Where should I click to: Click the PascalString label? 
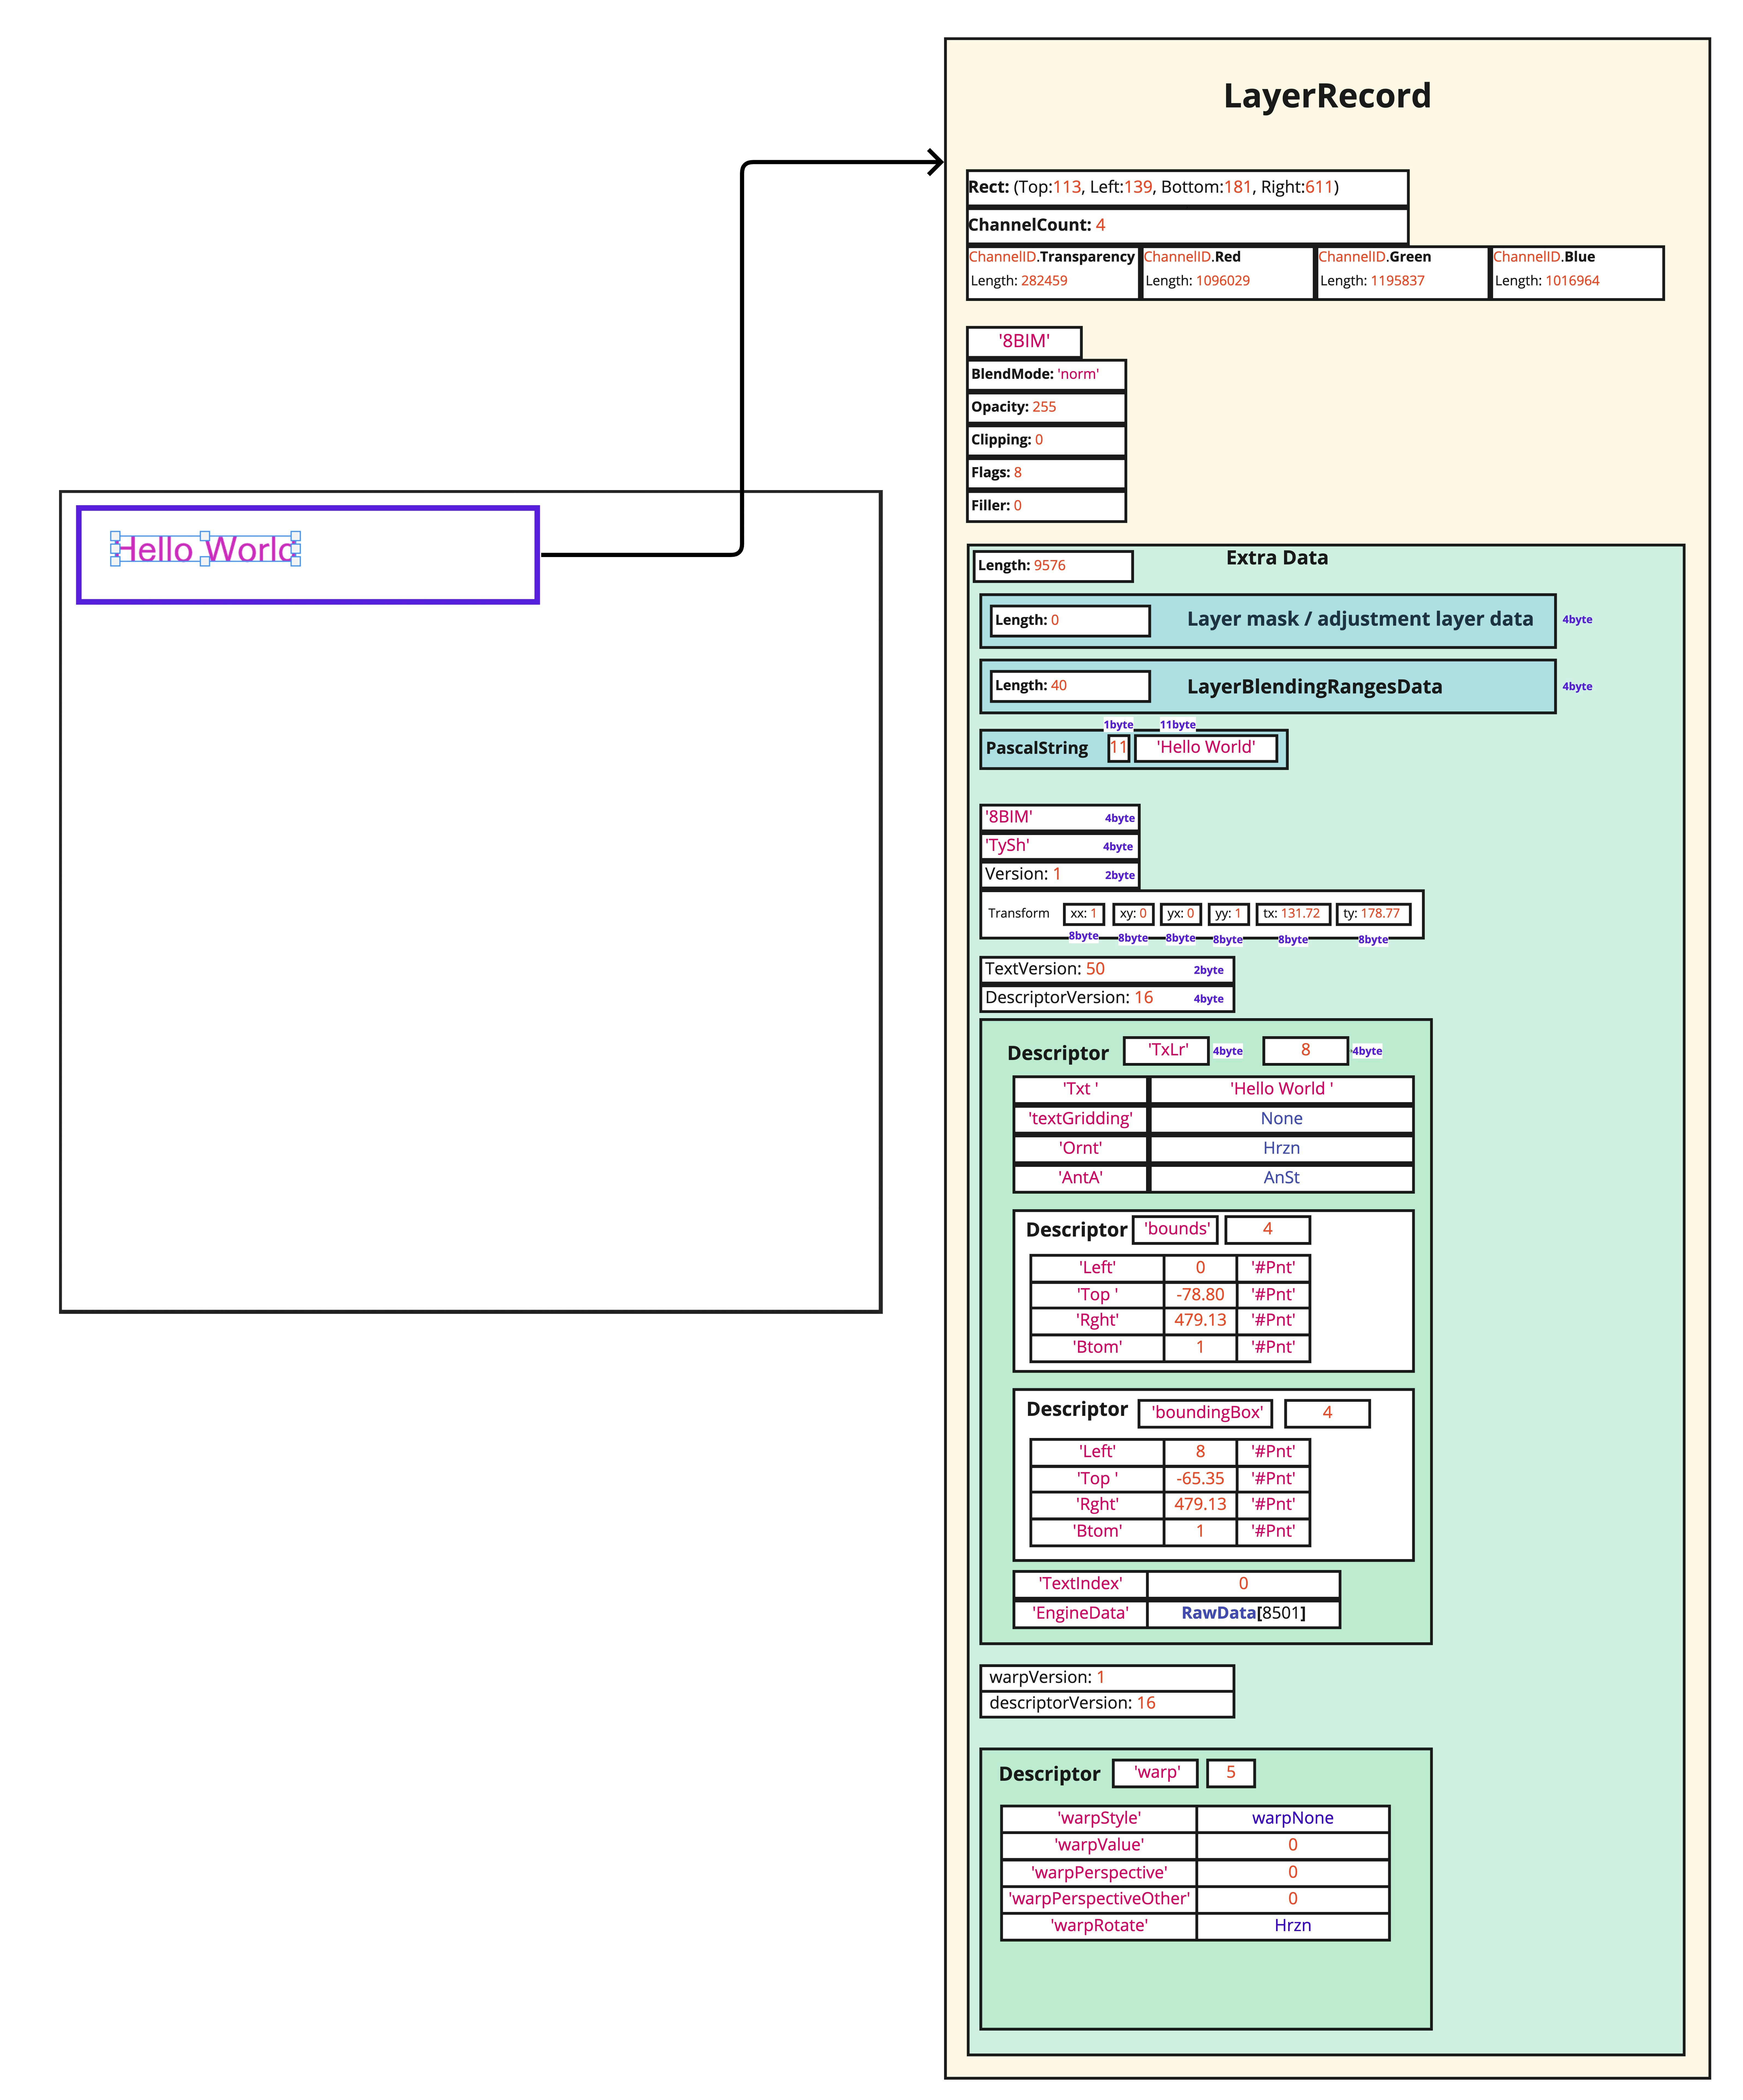[x=1037, y=748]
